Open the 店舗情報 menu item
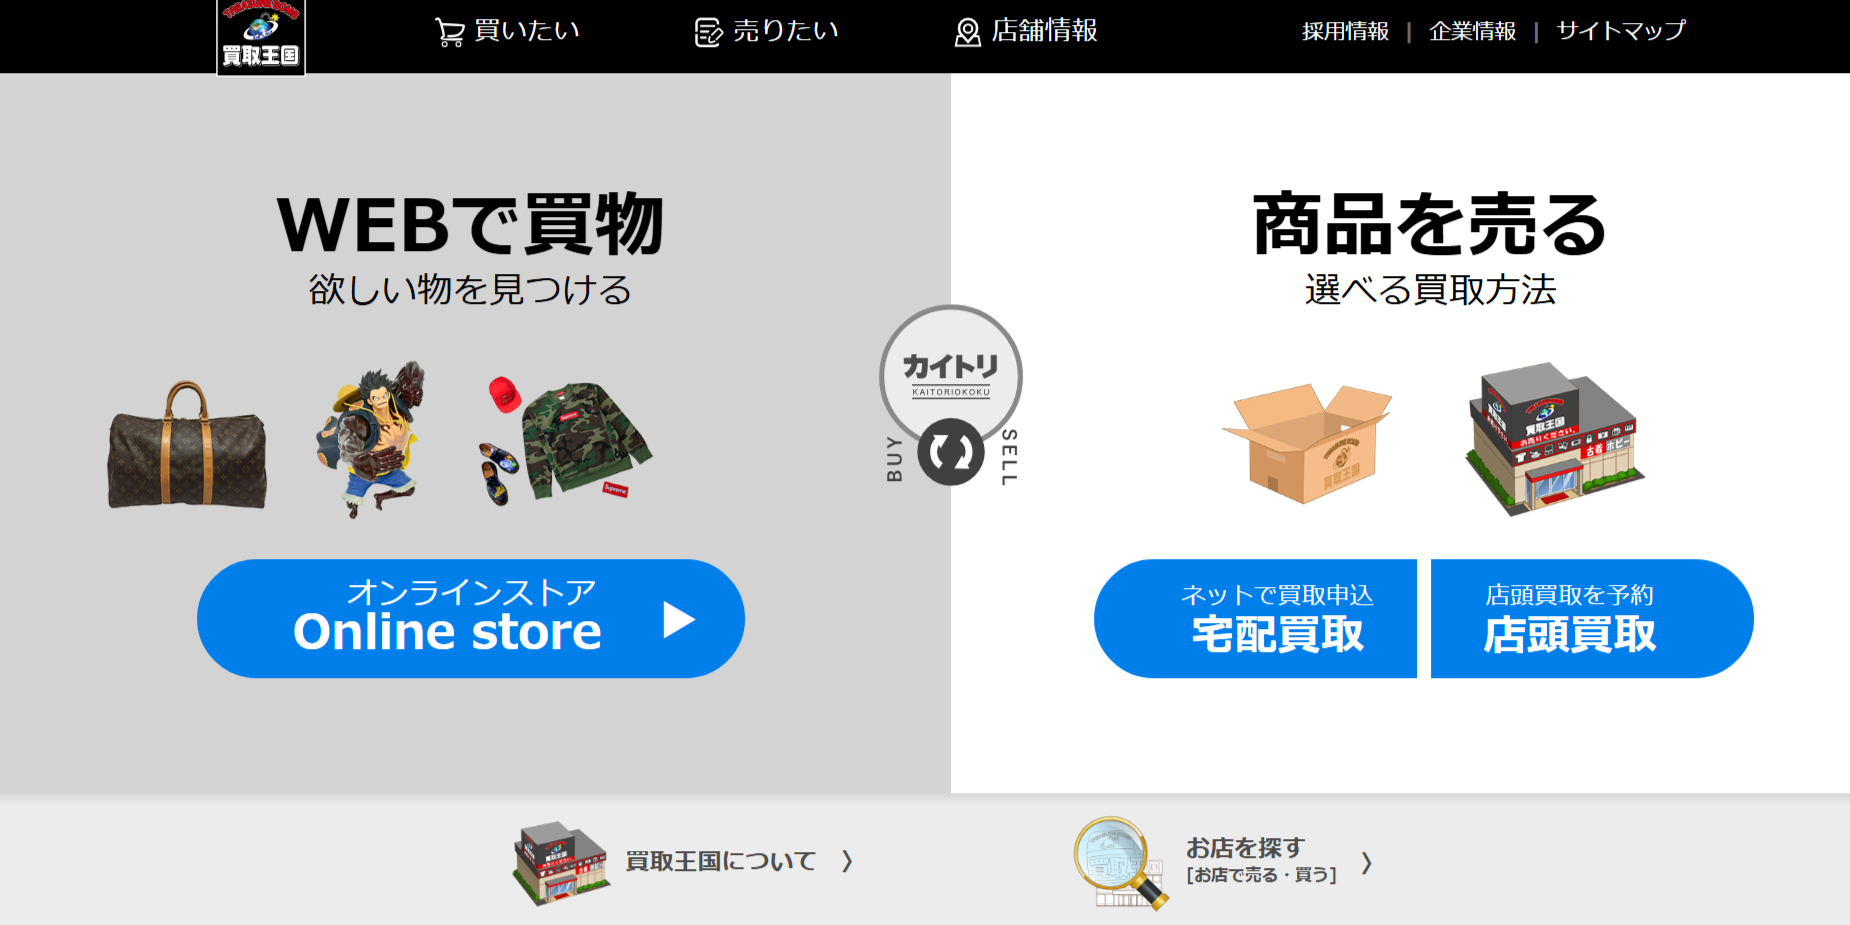This screenshot has height=925, width=1850. pyautogui.click(x=1025, y=32)
